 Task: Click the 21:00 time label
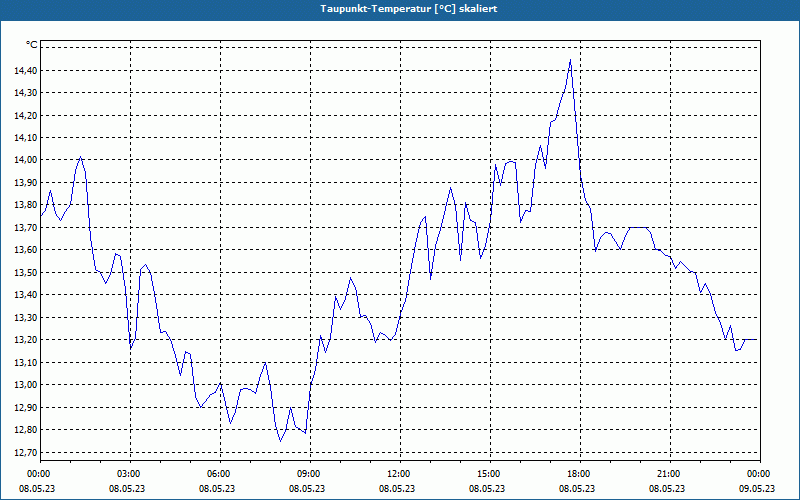(670, 474)
